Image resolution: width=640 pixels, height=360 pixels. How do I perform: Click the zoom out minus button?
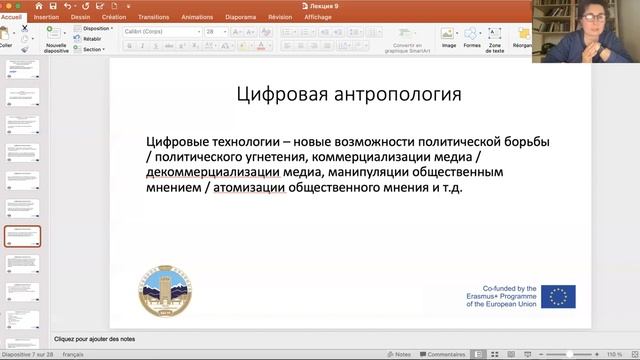541,354
